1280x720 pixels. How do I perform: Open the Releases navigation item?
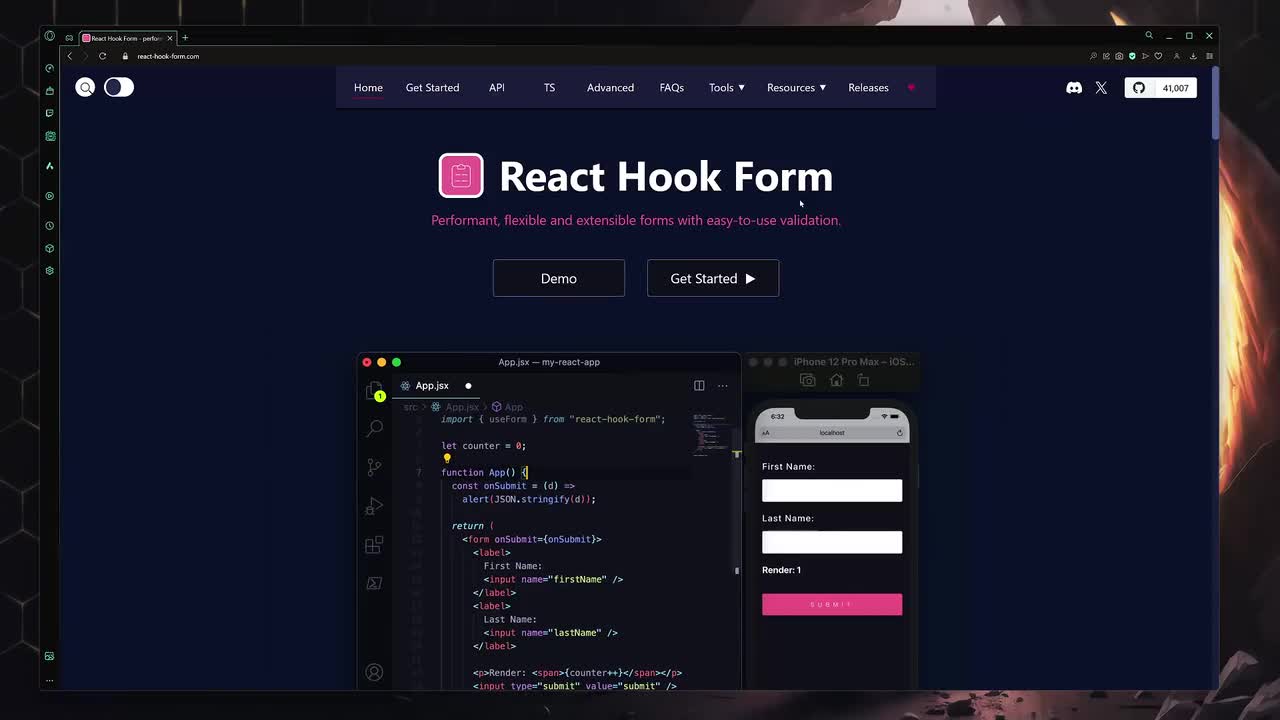click(868, 88)
